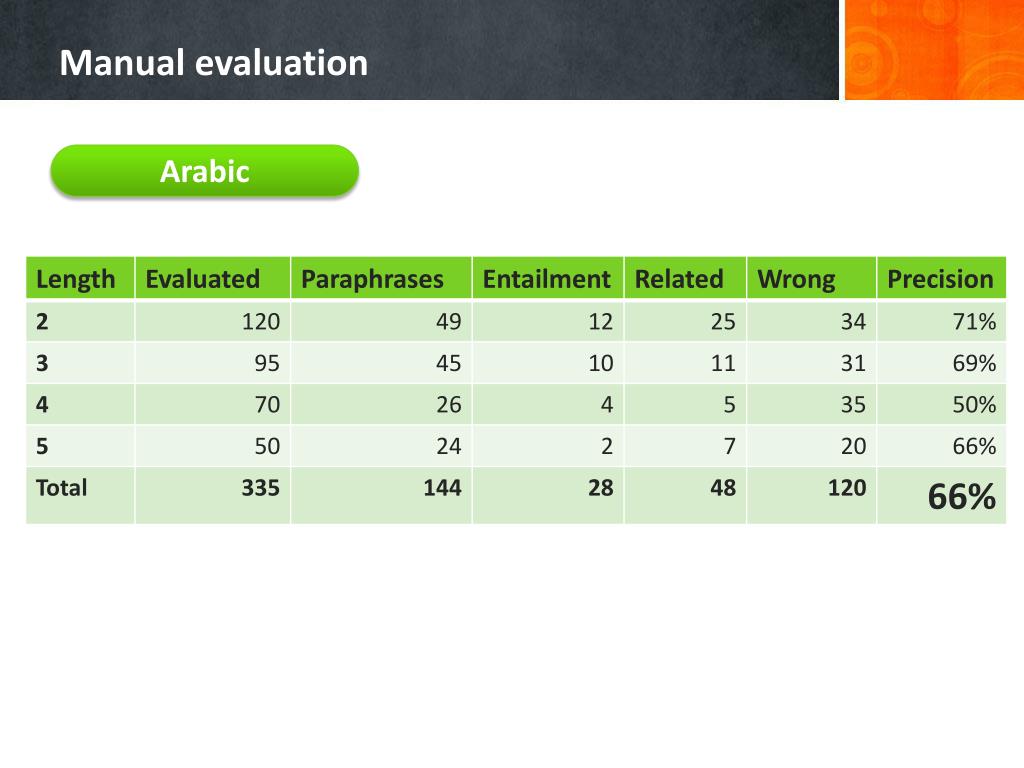Click the Related value 25
The height and width of the screenshot is (768, 1024).
tap(723, 321)
